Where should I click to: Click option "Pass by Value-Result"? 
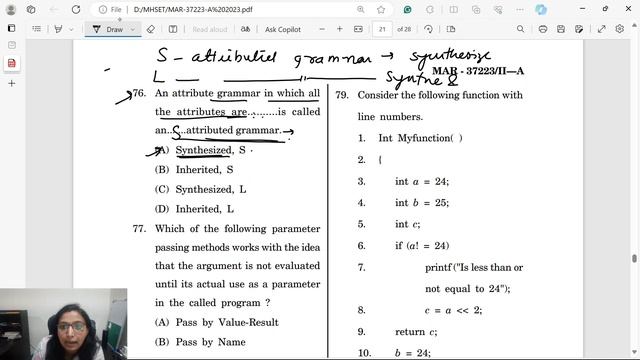pos(217,322)
